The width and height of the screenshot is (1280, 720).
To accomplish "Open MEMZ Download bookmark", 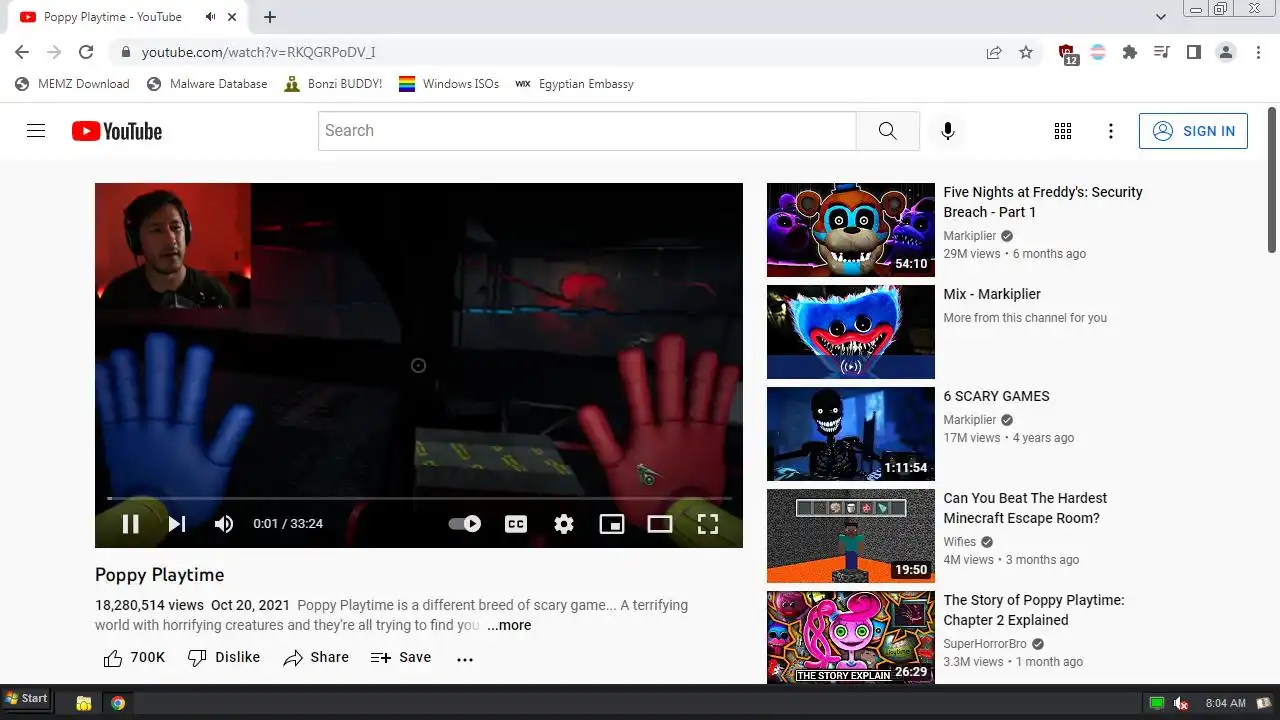I will 72,84.
